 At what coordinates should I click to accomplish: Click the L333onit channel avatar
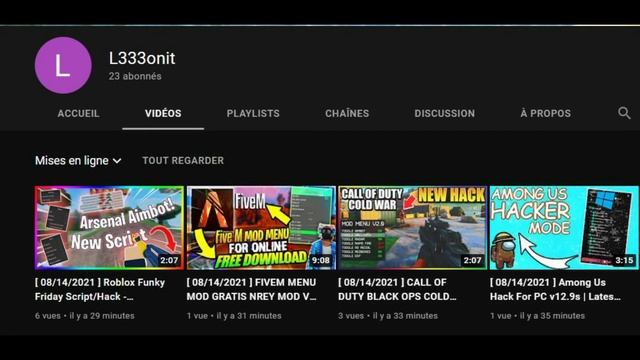[63, 65]
